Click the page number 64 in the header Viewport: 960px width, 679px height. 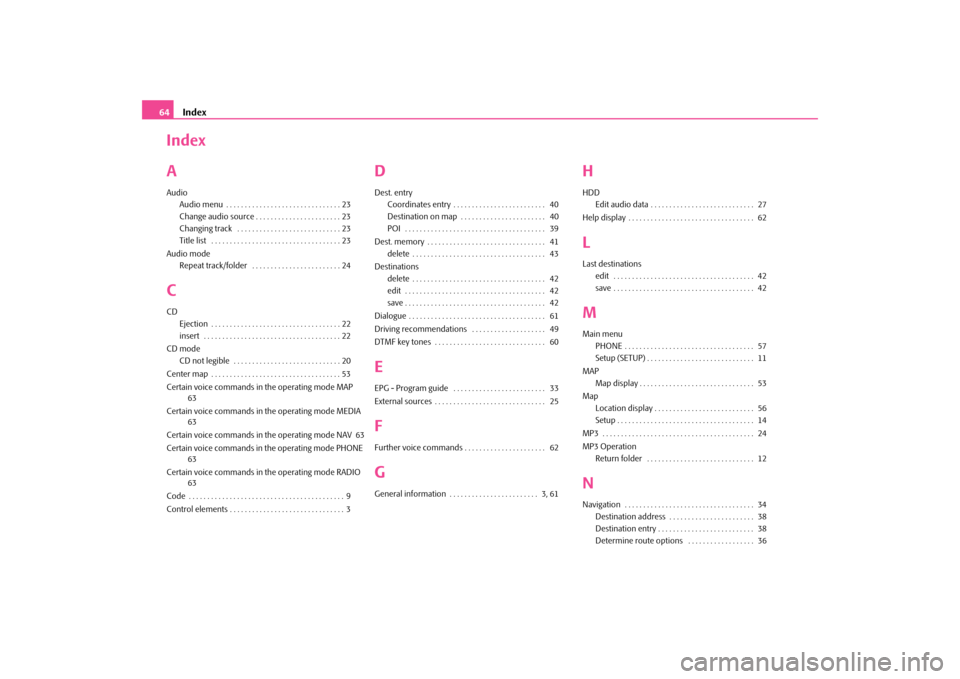[x=164, y=112]
